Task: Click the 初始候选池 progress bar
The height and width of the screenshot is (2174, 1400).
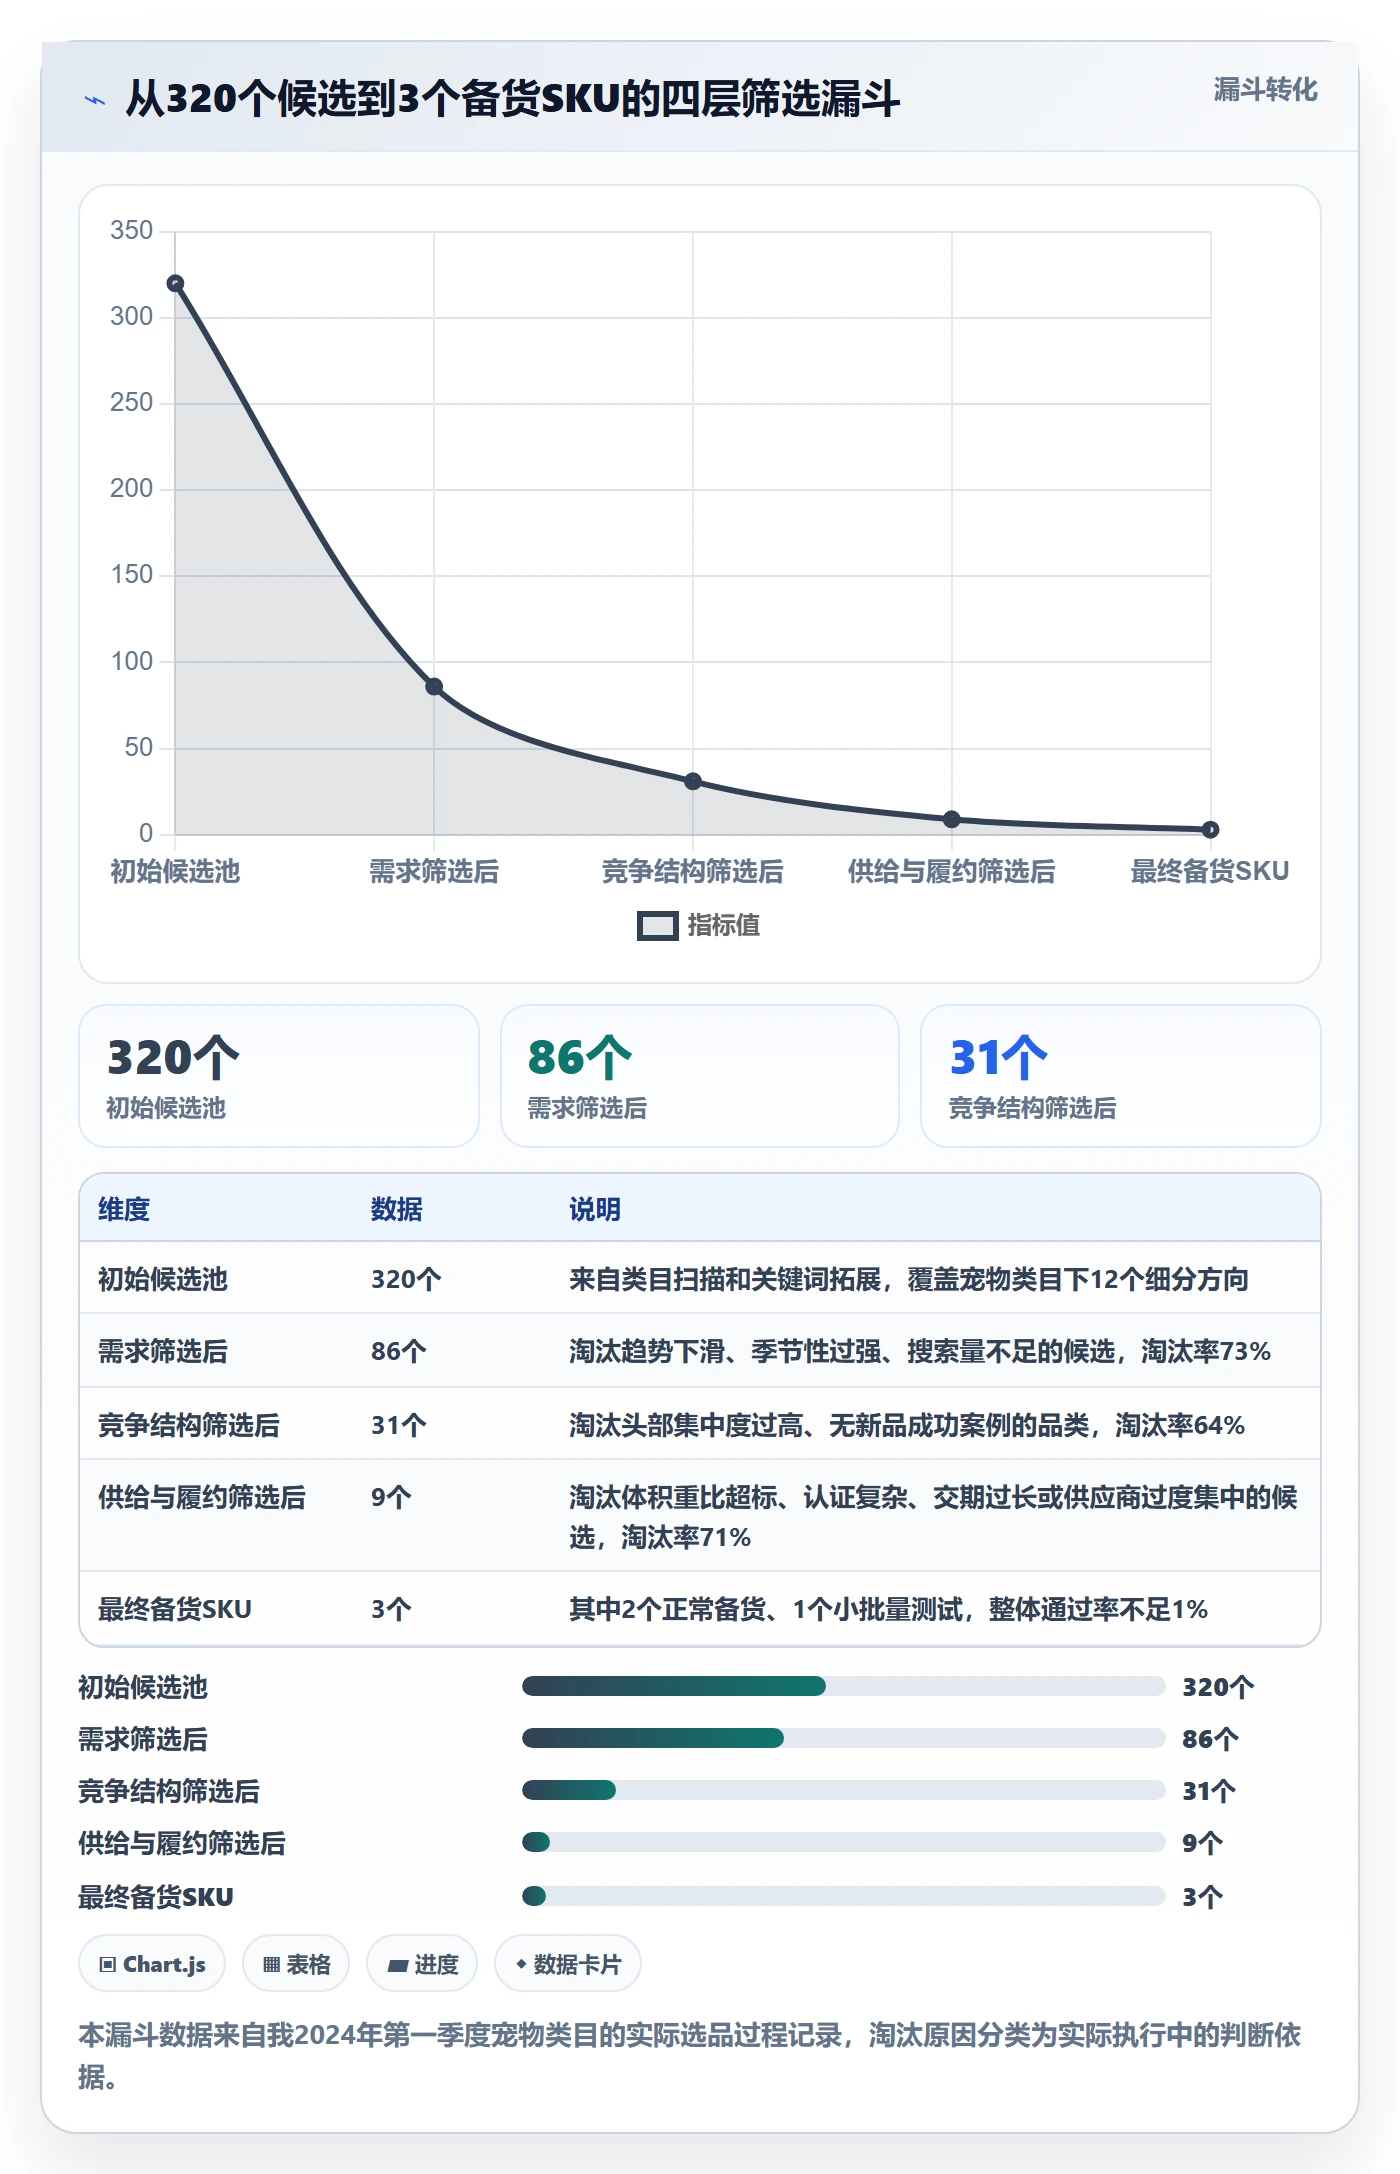Action: point(843,1686)
